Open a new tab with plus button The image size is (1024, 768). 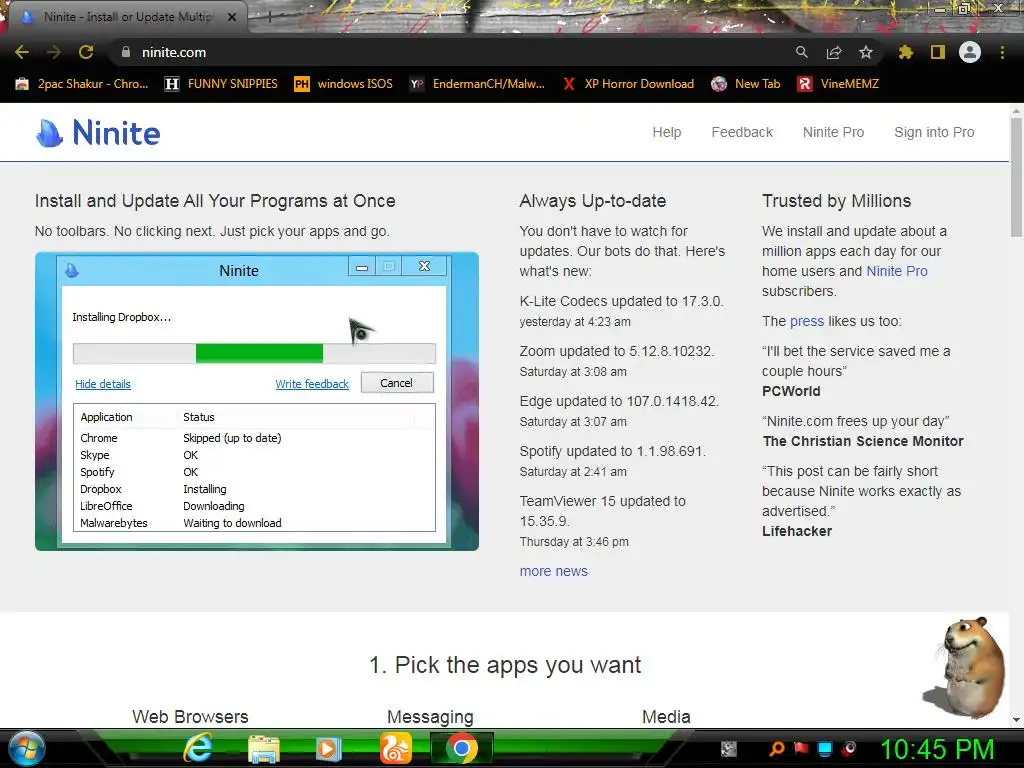click(x=270, y=17)
